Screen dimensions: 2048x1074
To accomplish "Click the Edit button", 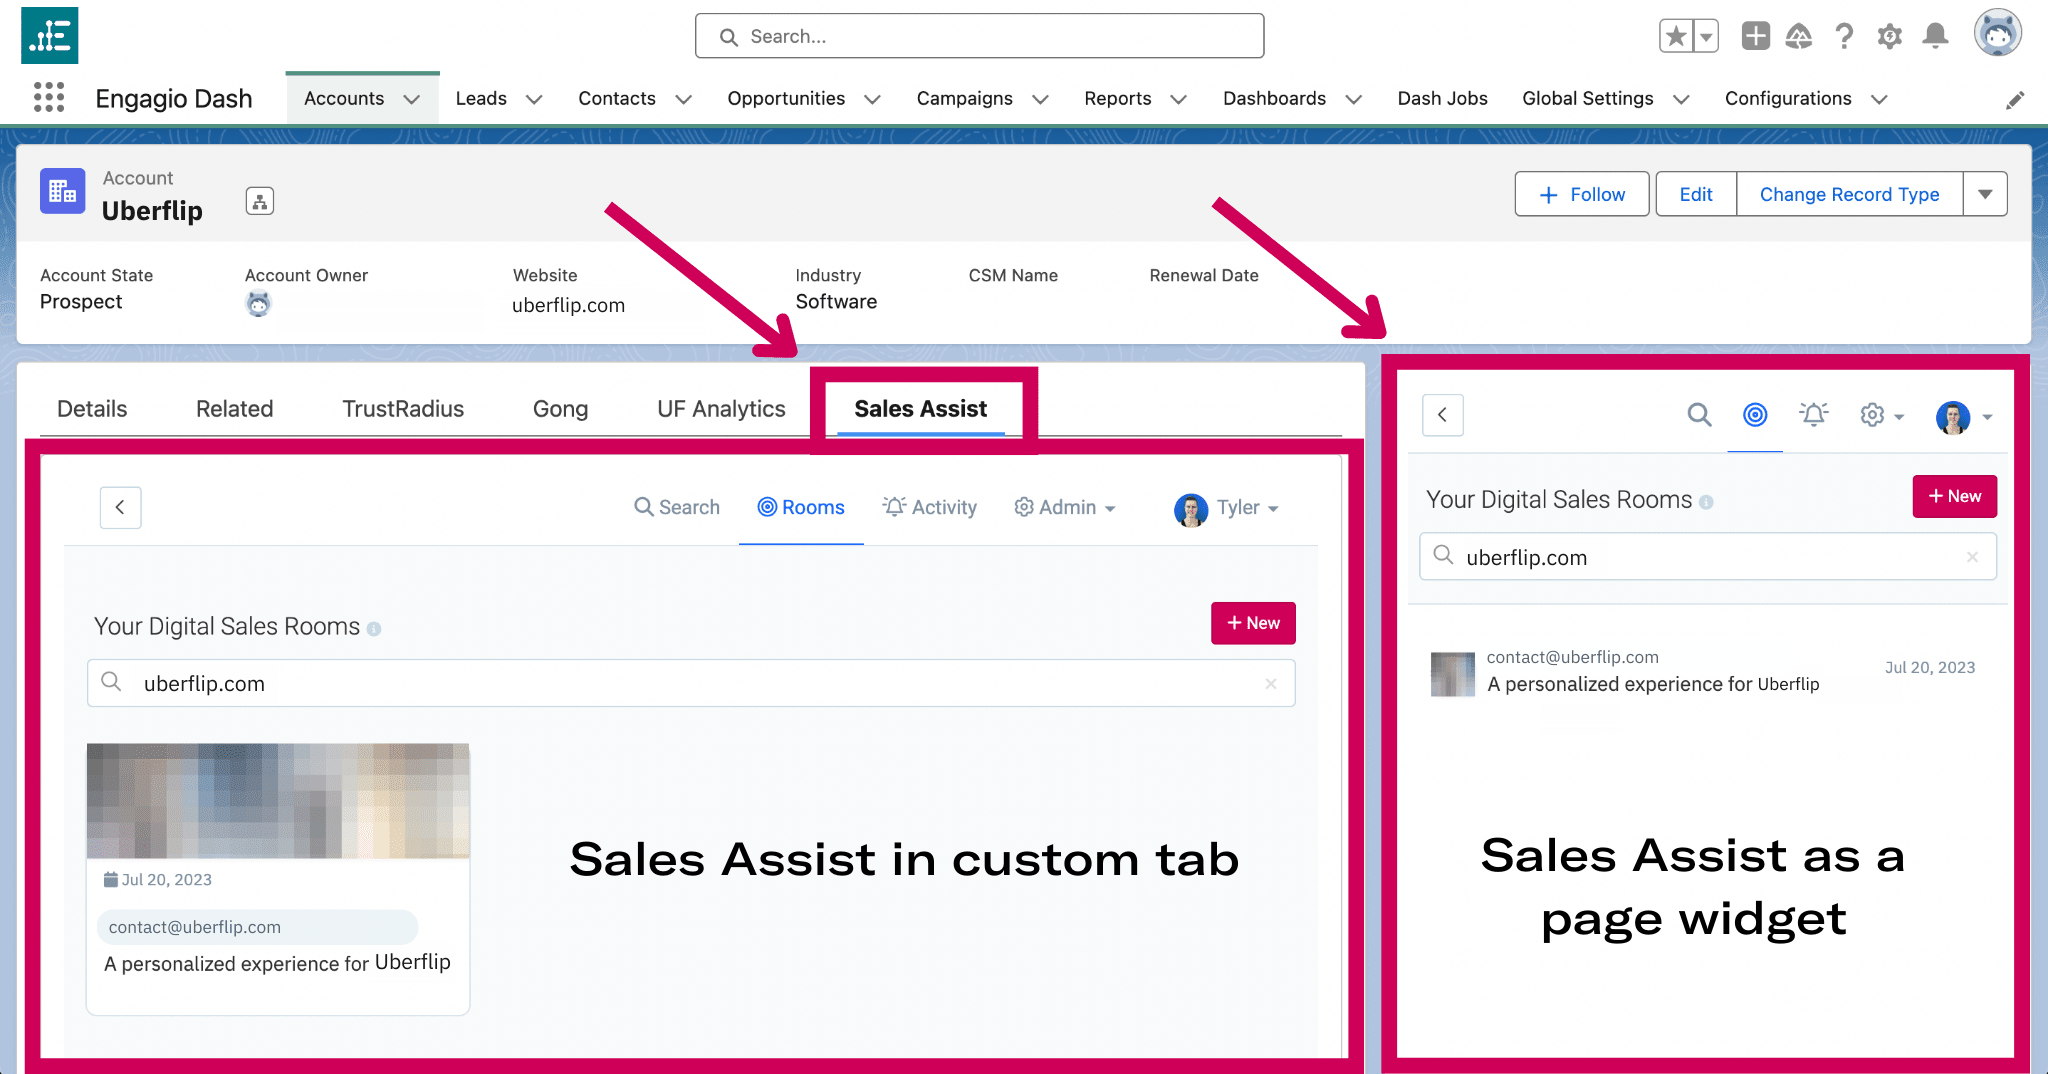I will (1696, 194).
